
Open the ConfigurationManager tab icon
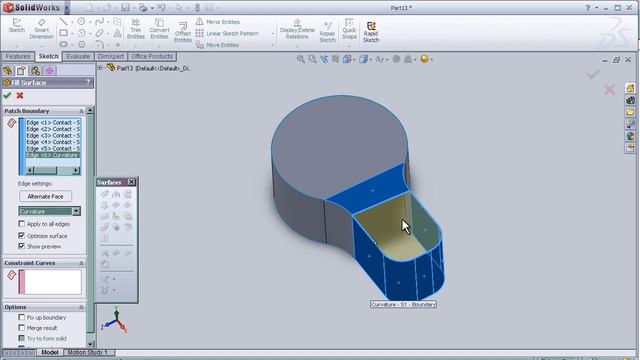pos(36,71)
